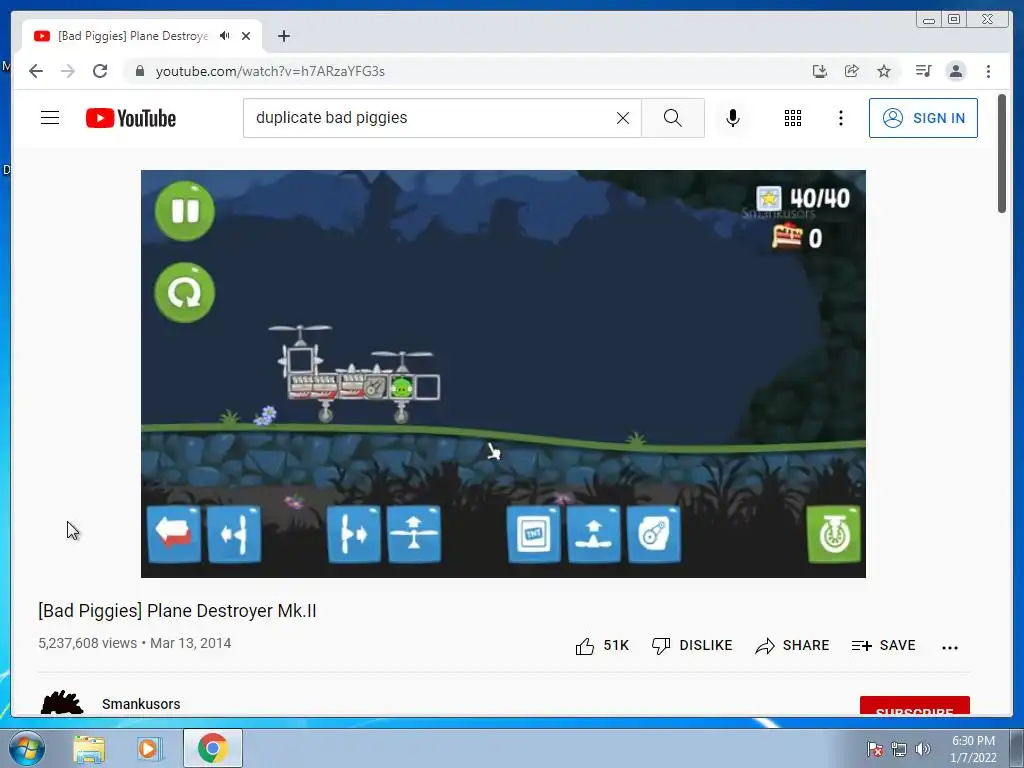
Task: Click the network tray icon
Action: click(899, 749)
